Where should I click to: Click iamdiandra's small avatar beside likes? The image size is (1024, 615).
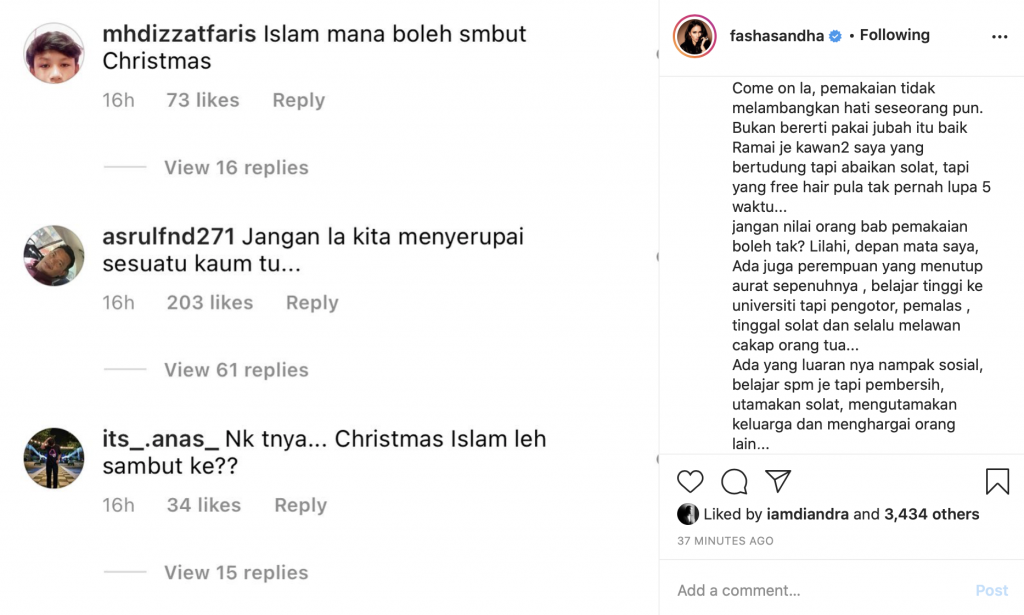click(x=688, y=514)
